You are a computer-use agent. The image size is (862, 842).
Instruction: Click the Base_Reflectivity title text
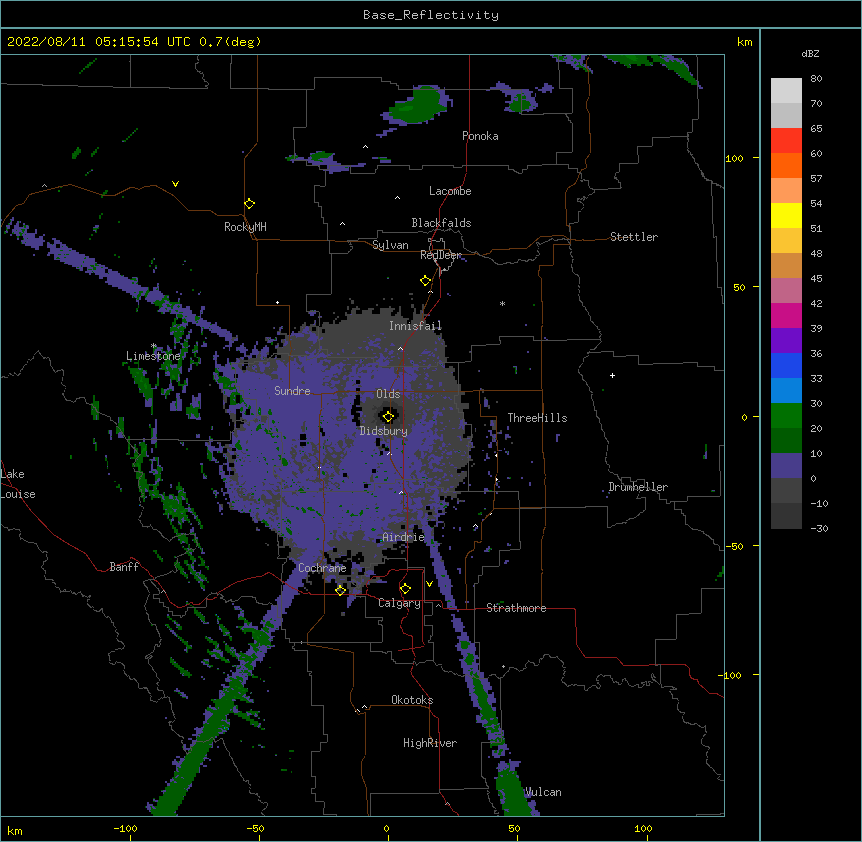[x=431, y=15]
